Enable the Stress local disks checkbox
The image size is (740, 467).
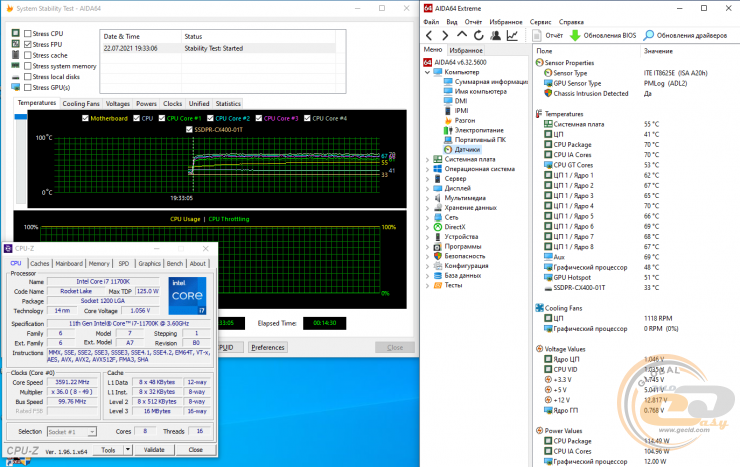(x=28, y=77)
